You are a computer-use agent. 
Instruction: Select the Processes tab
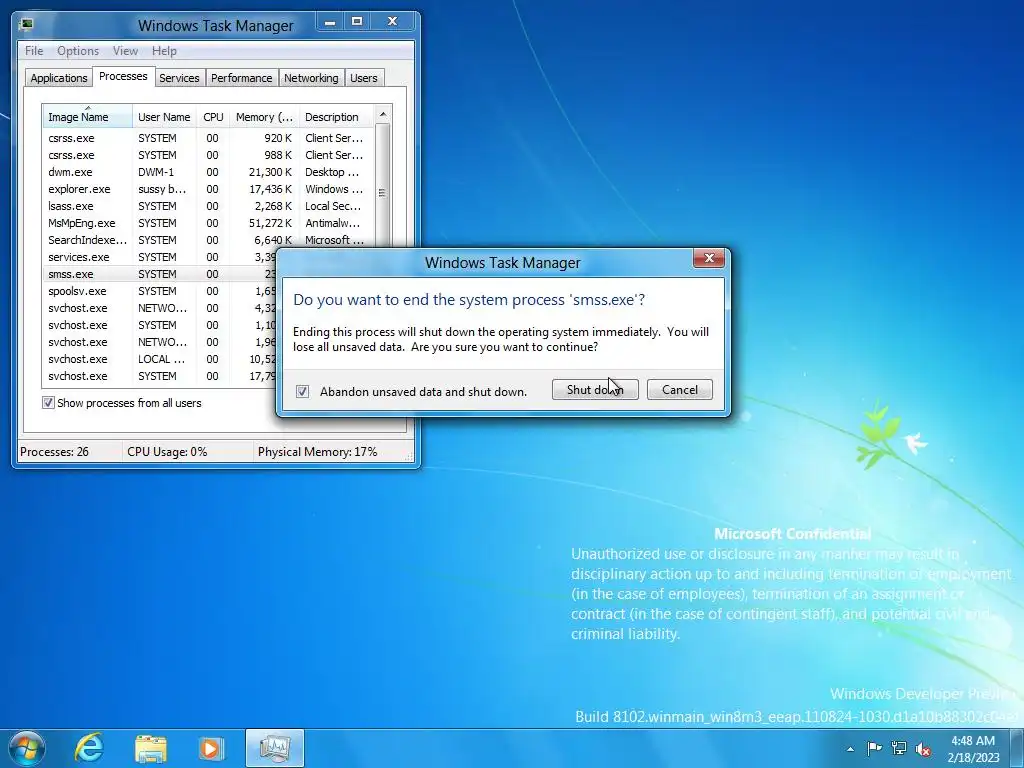tap(123, 76)
